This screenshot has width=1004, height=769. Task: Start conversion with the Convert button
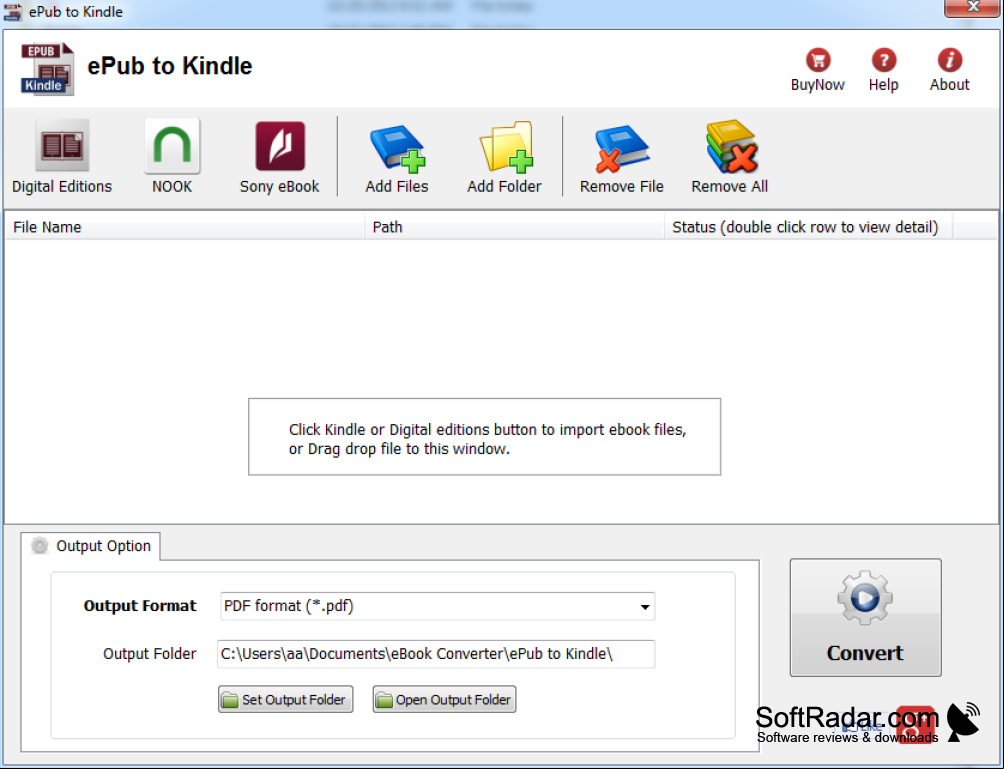[865, 617]
